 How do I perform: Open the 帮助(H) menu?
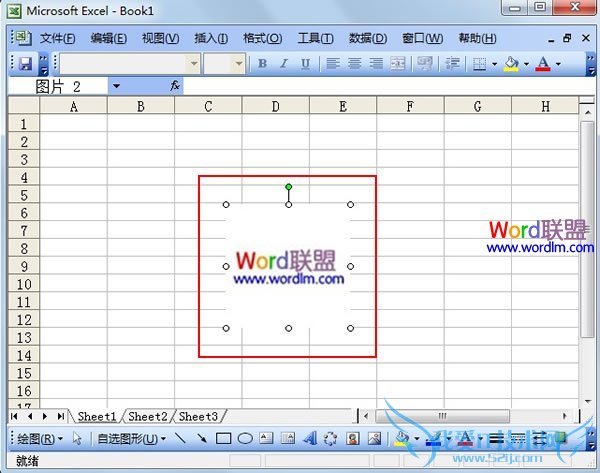[477, 38]
